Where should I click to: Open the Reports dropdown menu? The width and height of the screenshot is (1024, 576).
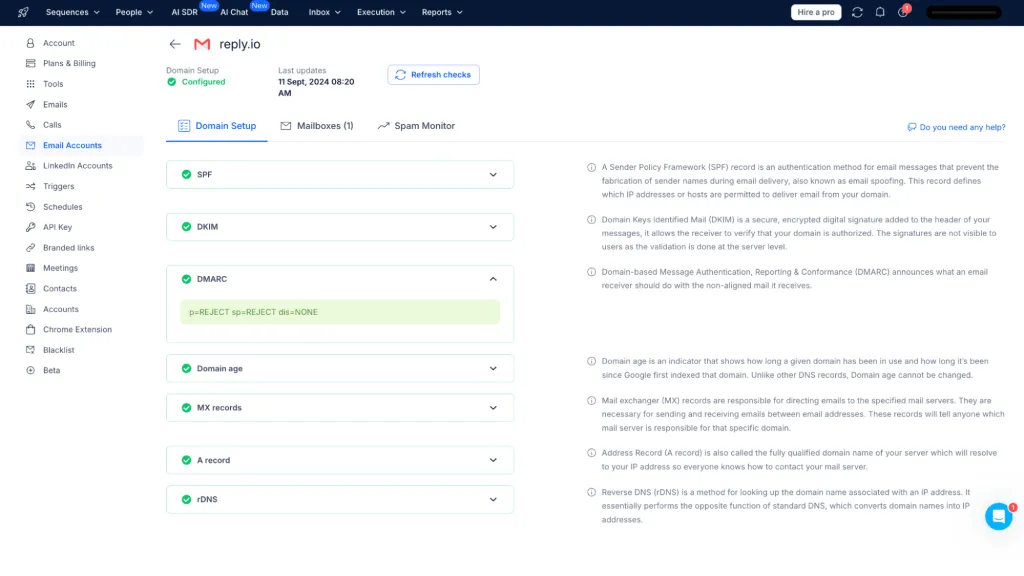[442, 12]
